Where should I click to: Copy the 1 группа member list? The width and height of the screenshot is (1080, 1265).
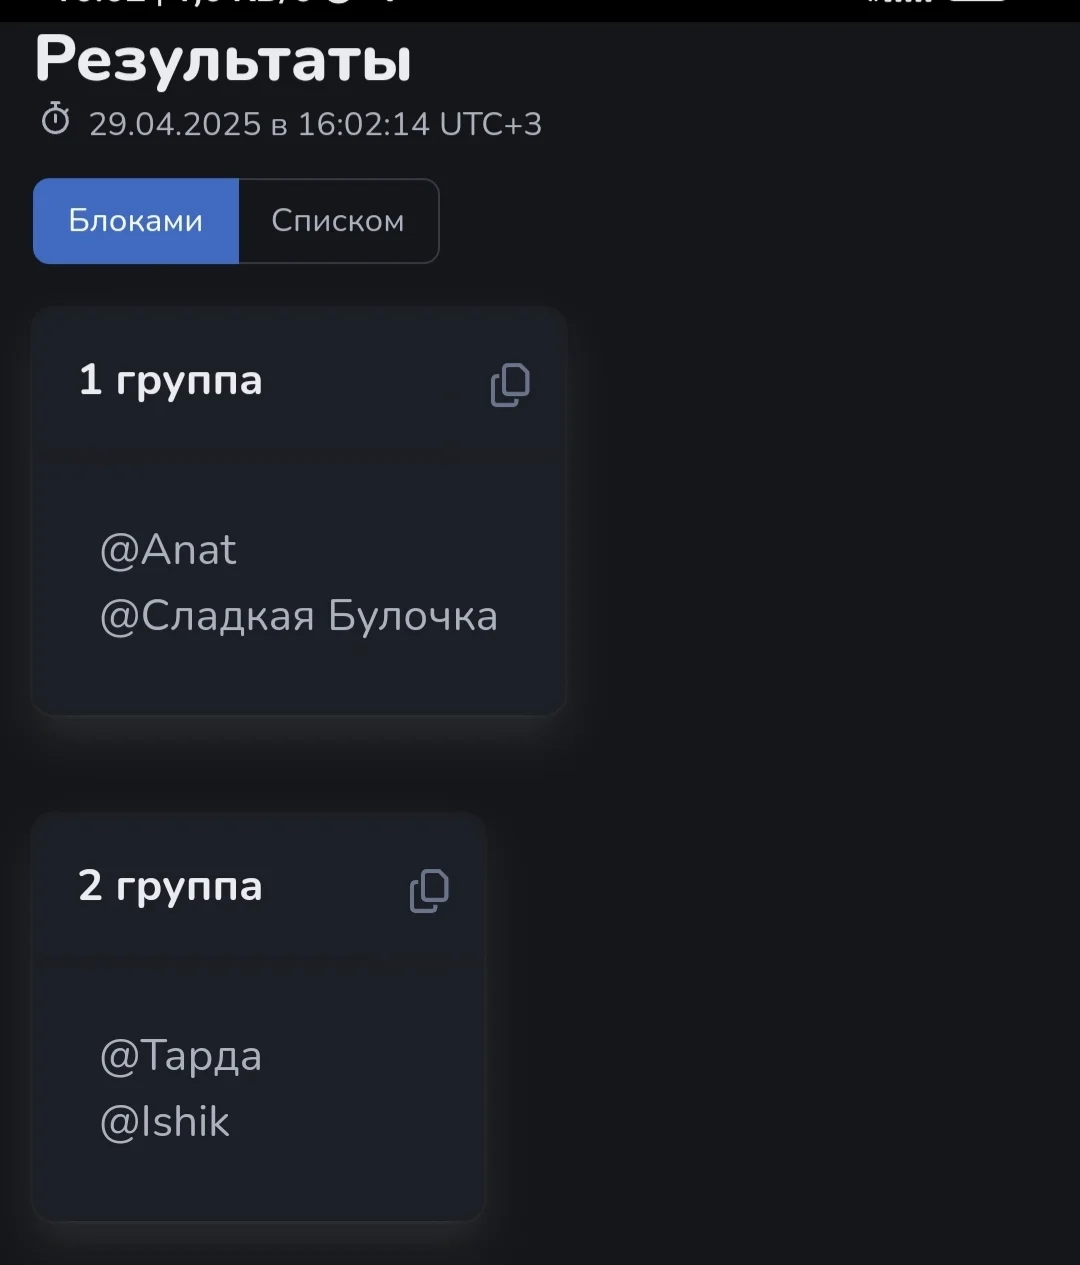coord(510,385)
